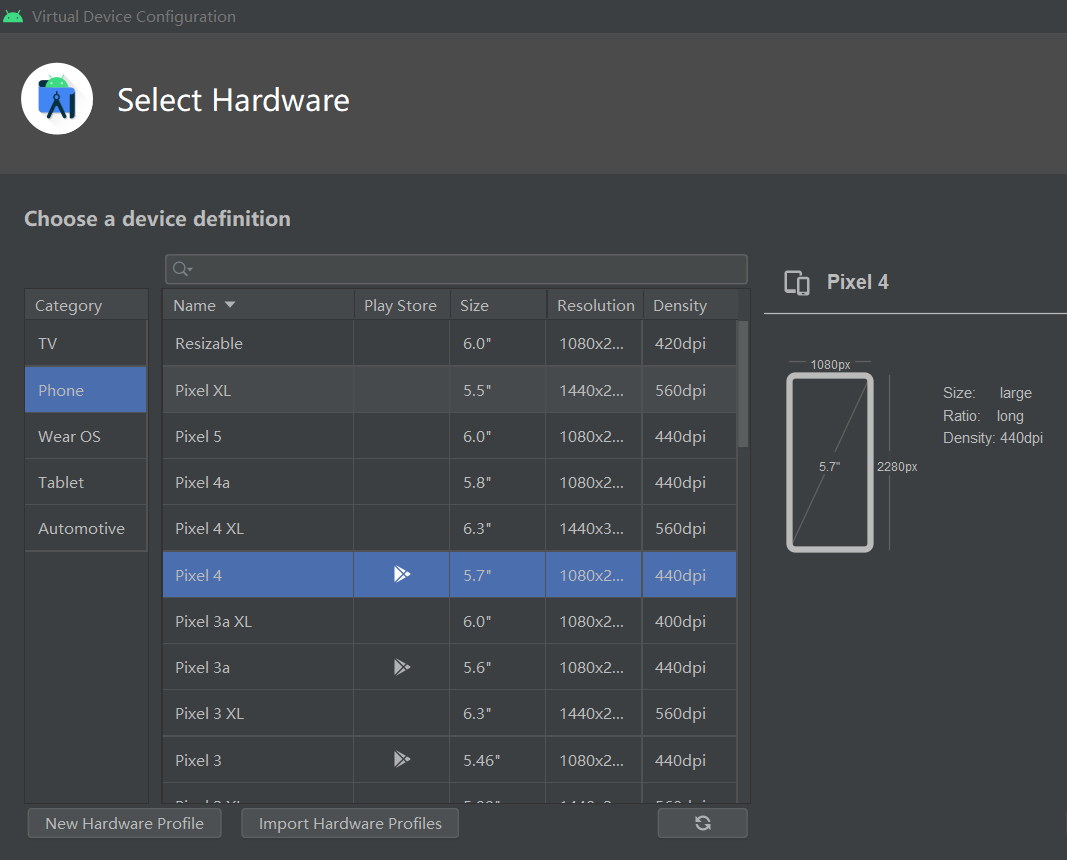Select the Pixel 4 name cell
The width and height of the screenshot is (1067, 860).
pyautogui.click(x=258, y=575)
